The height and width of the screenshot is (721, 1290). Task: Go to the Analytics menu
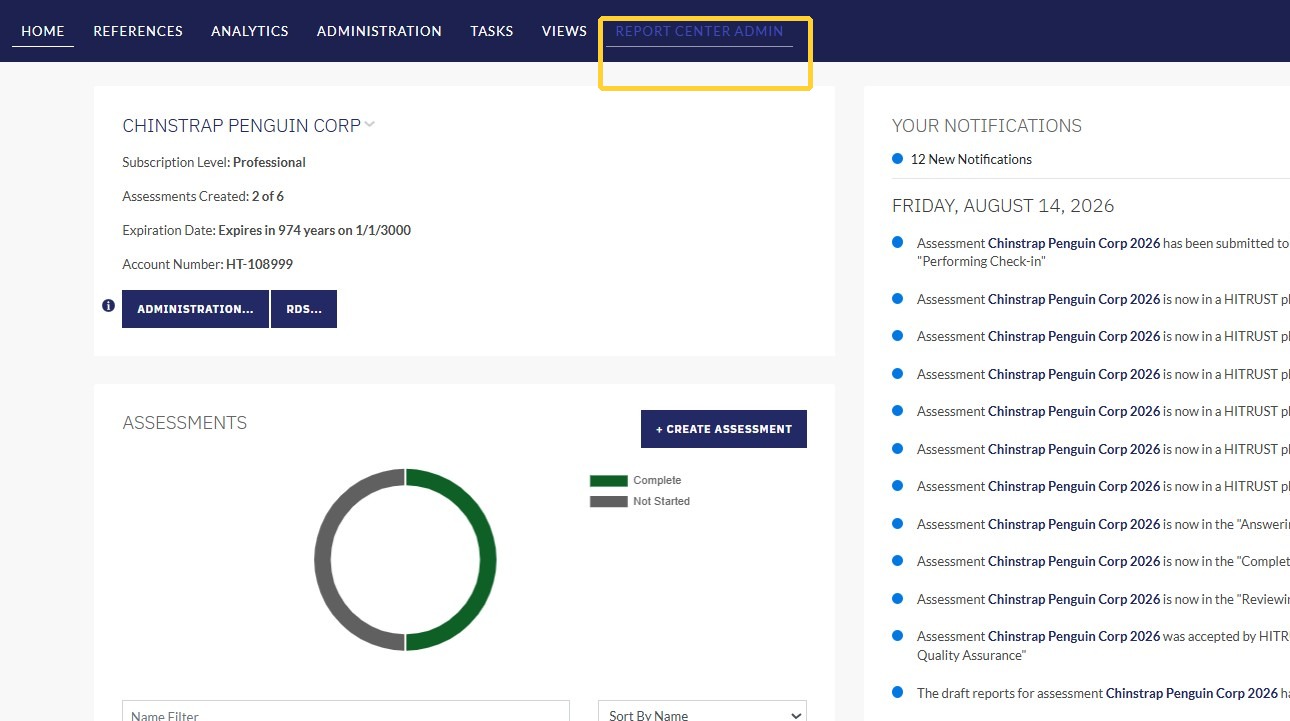coord(250,31)
